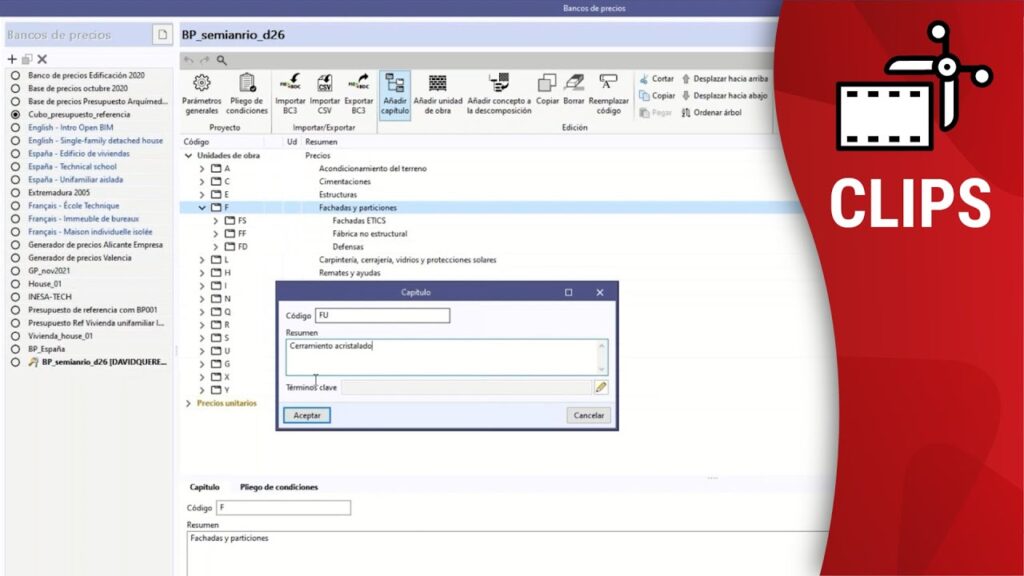The image size is (1024, 576).
Task: Click the Borrar eraser icon
Action: [x=574, y=83]
